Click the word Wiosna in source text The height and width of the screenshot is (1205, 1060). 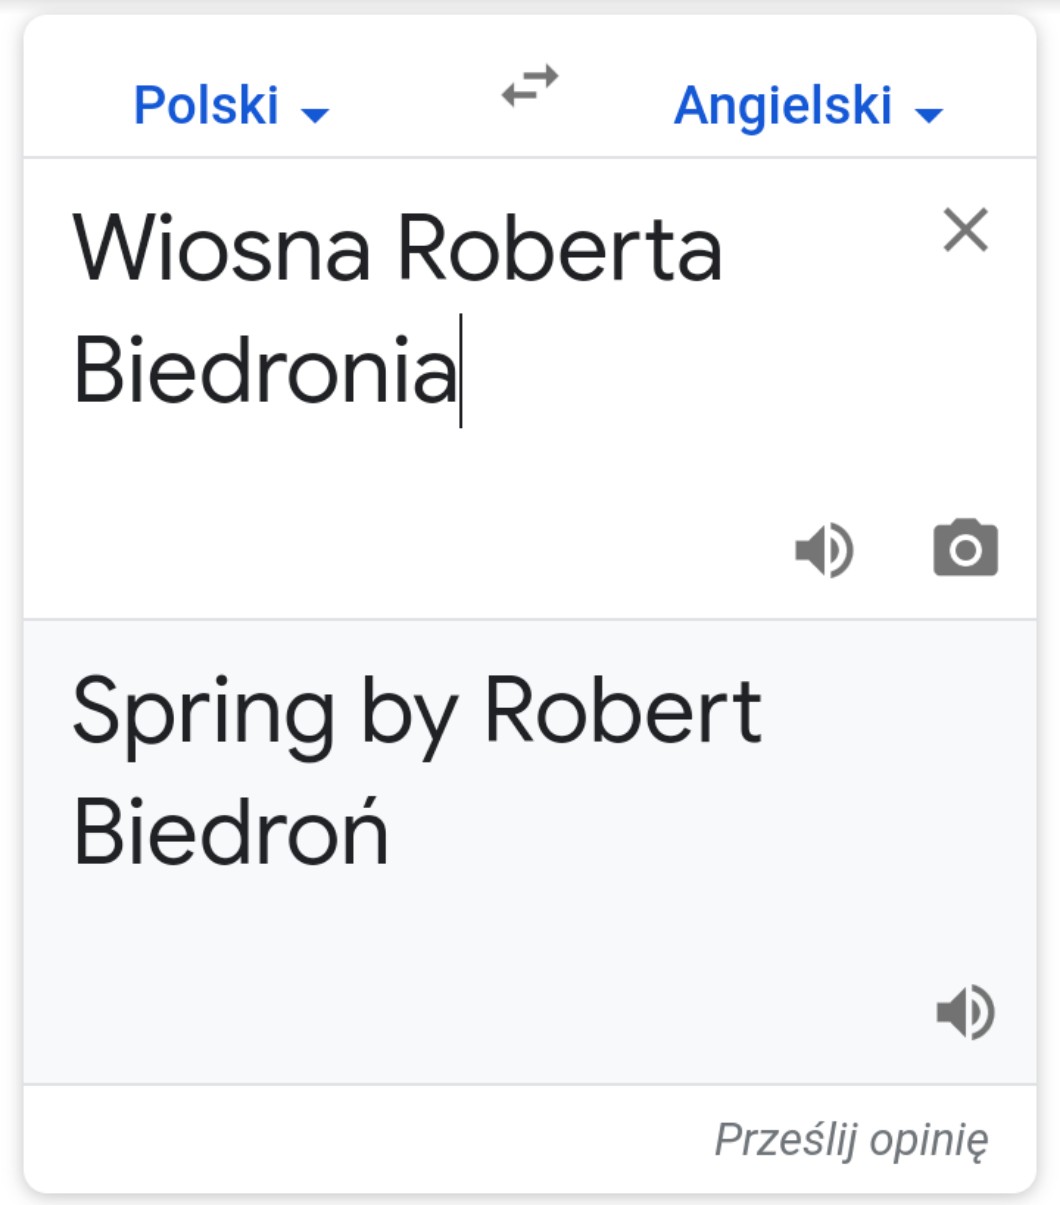(x=221, y=249)
